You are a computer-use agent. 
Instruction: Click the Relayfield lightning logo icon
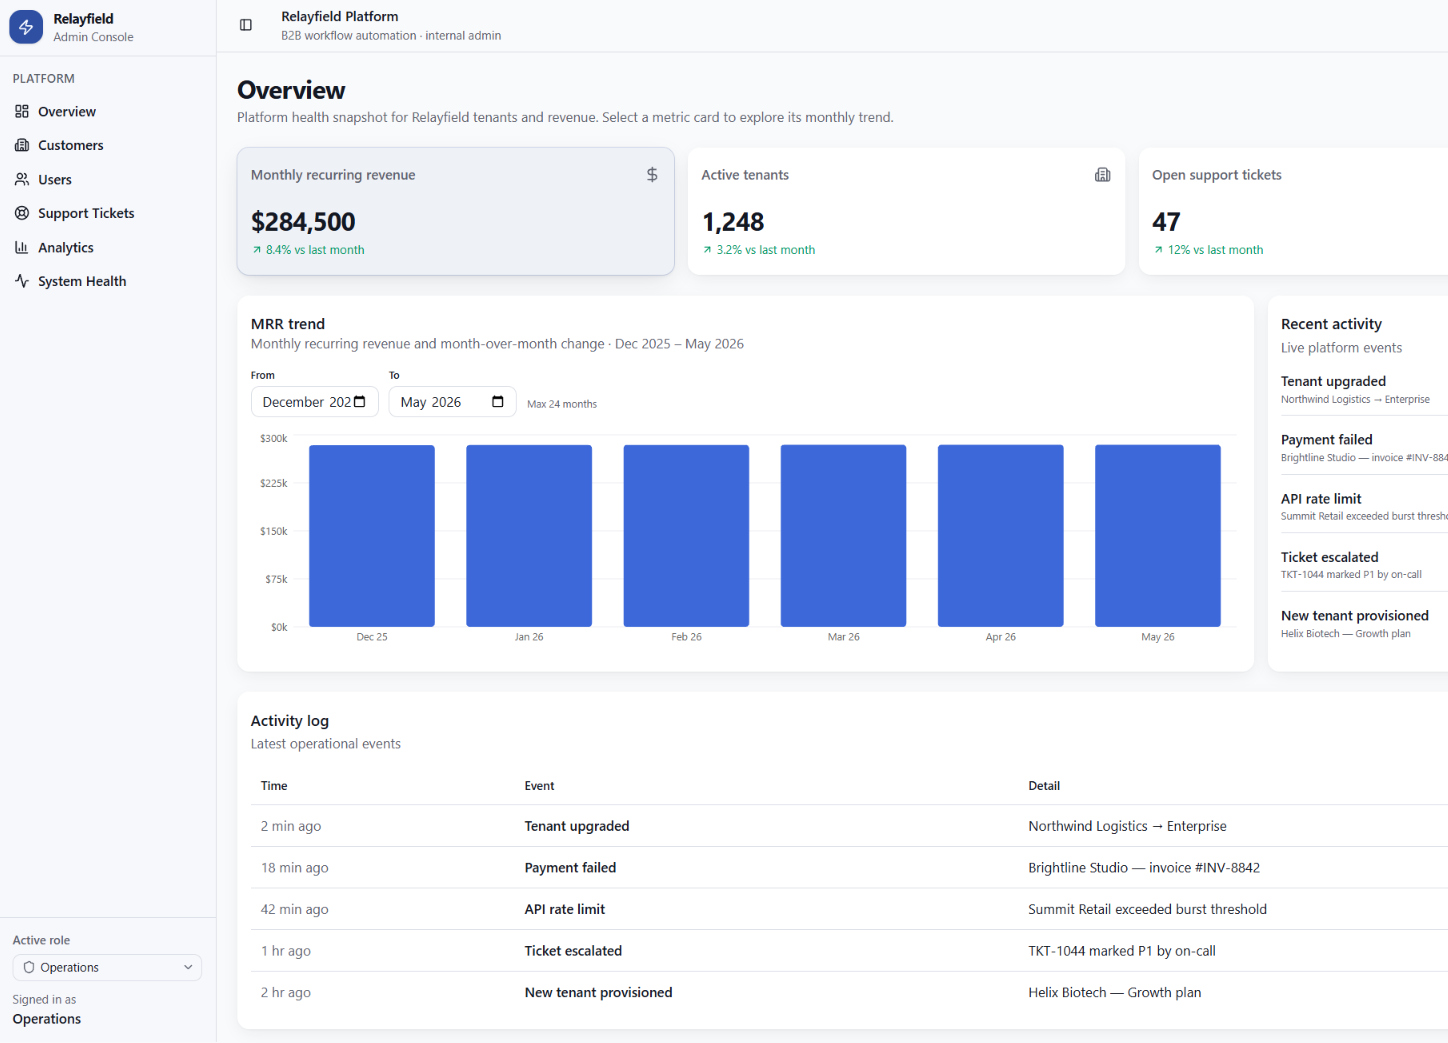[26, 27]
